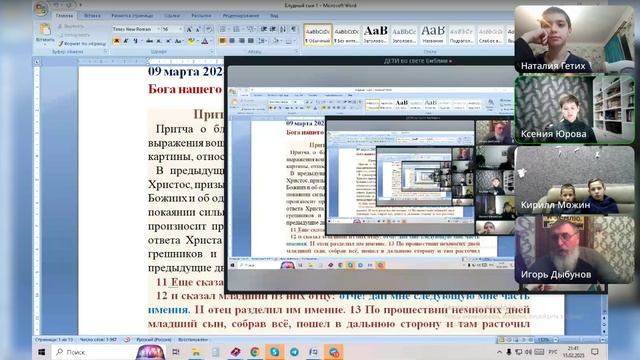
Task: Switch to Google Chrome on the taskbar
Action: pyautogui.click(x=255, y=352)
